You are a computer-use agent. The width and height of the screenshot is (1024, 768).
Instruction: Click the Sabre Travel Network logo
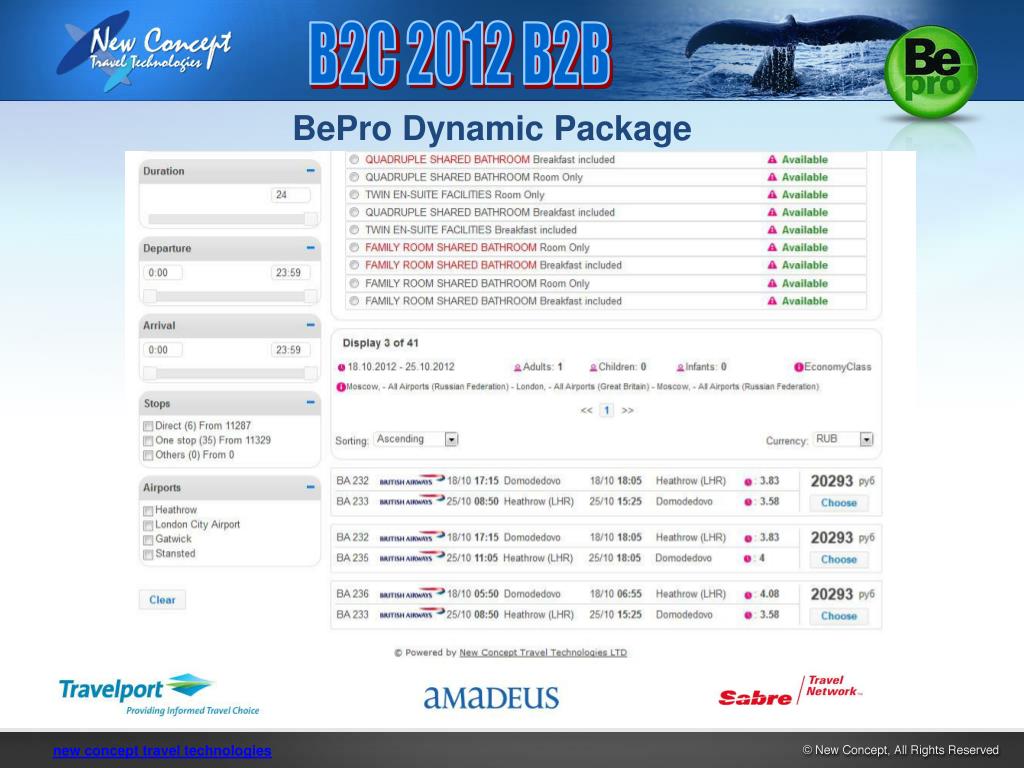click(x=790, y=691)
